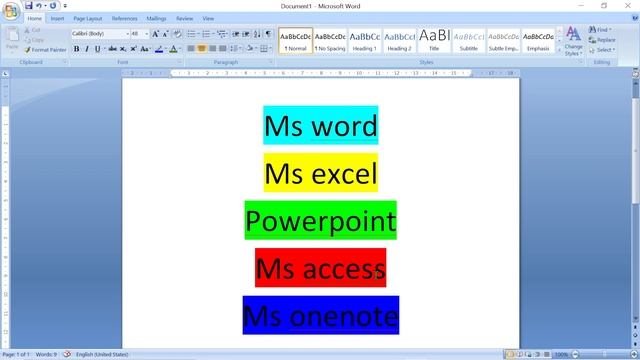Click Increase Indent icon
The width and height of the screenshot is (640, 360).
(246, 34)
